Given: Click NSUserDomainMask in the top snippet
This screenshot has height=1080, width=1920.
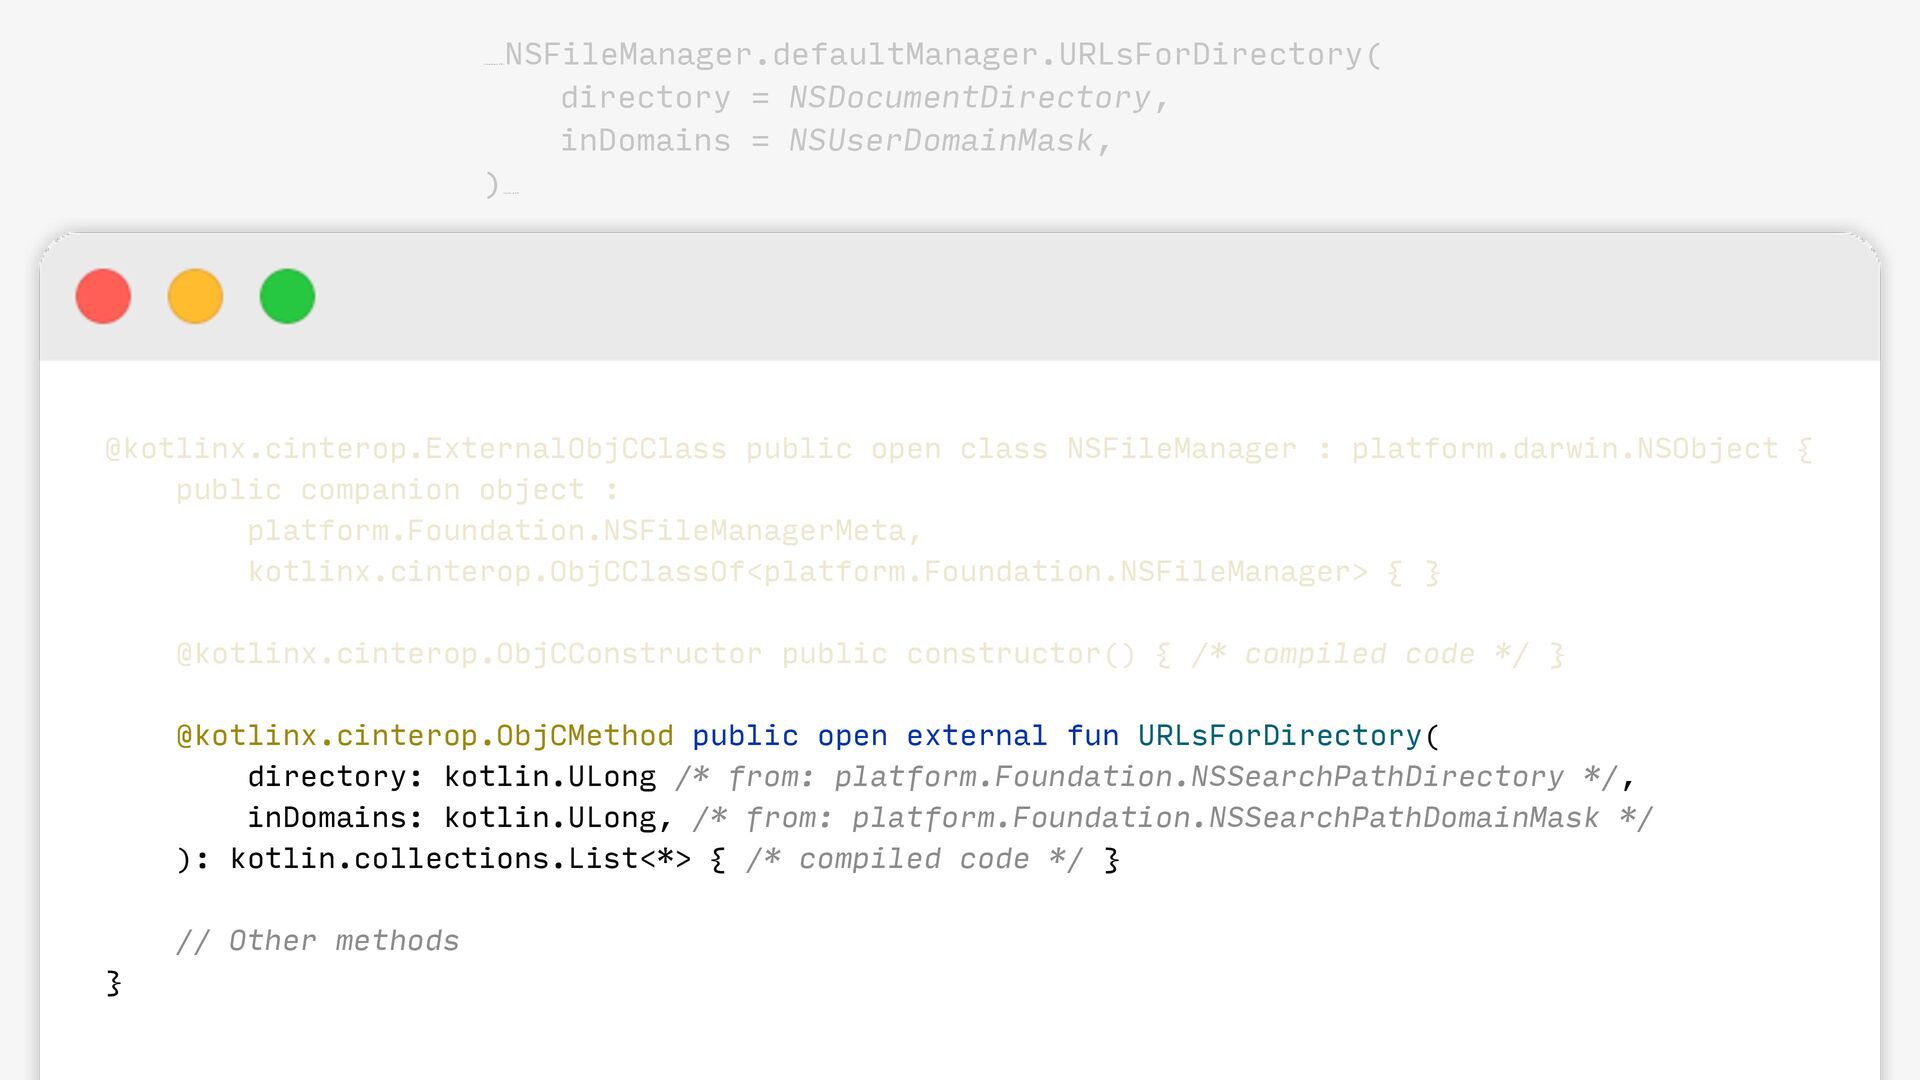Looking at the screenshot, I should tap(940, 141).
